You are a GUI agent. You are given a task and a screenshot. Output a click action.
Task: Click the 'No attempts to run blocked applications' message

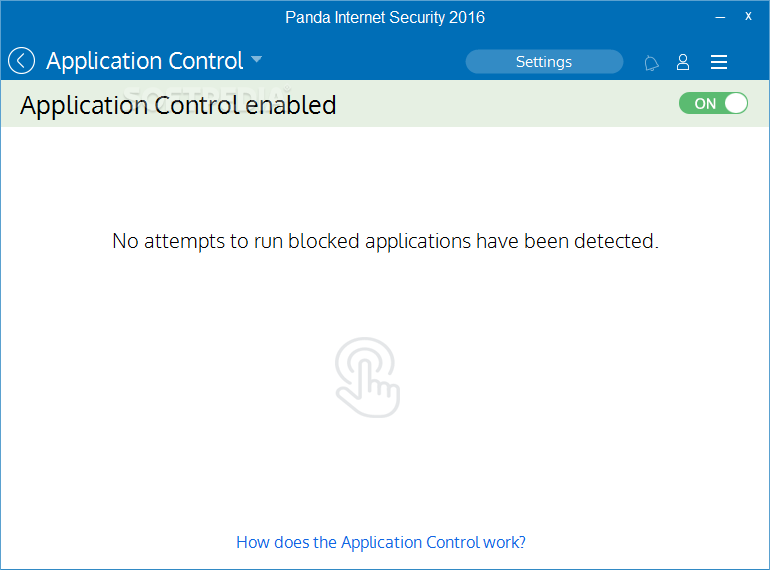pyautogui.click(x=385, y=241)
